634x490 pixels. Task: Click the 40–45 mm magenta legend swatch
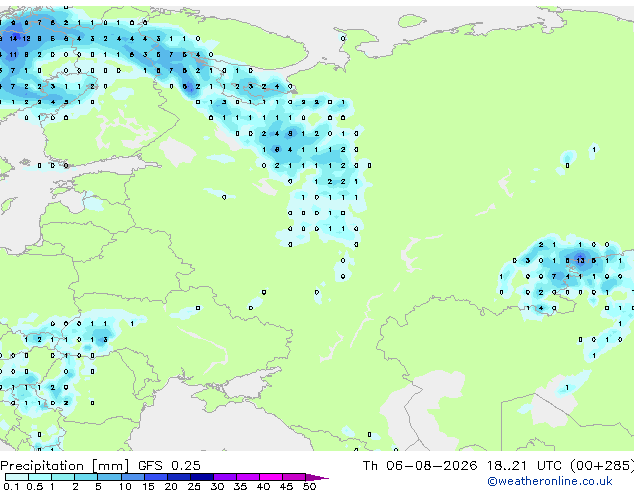tap(271, 477)
